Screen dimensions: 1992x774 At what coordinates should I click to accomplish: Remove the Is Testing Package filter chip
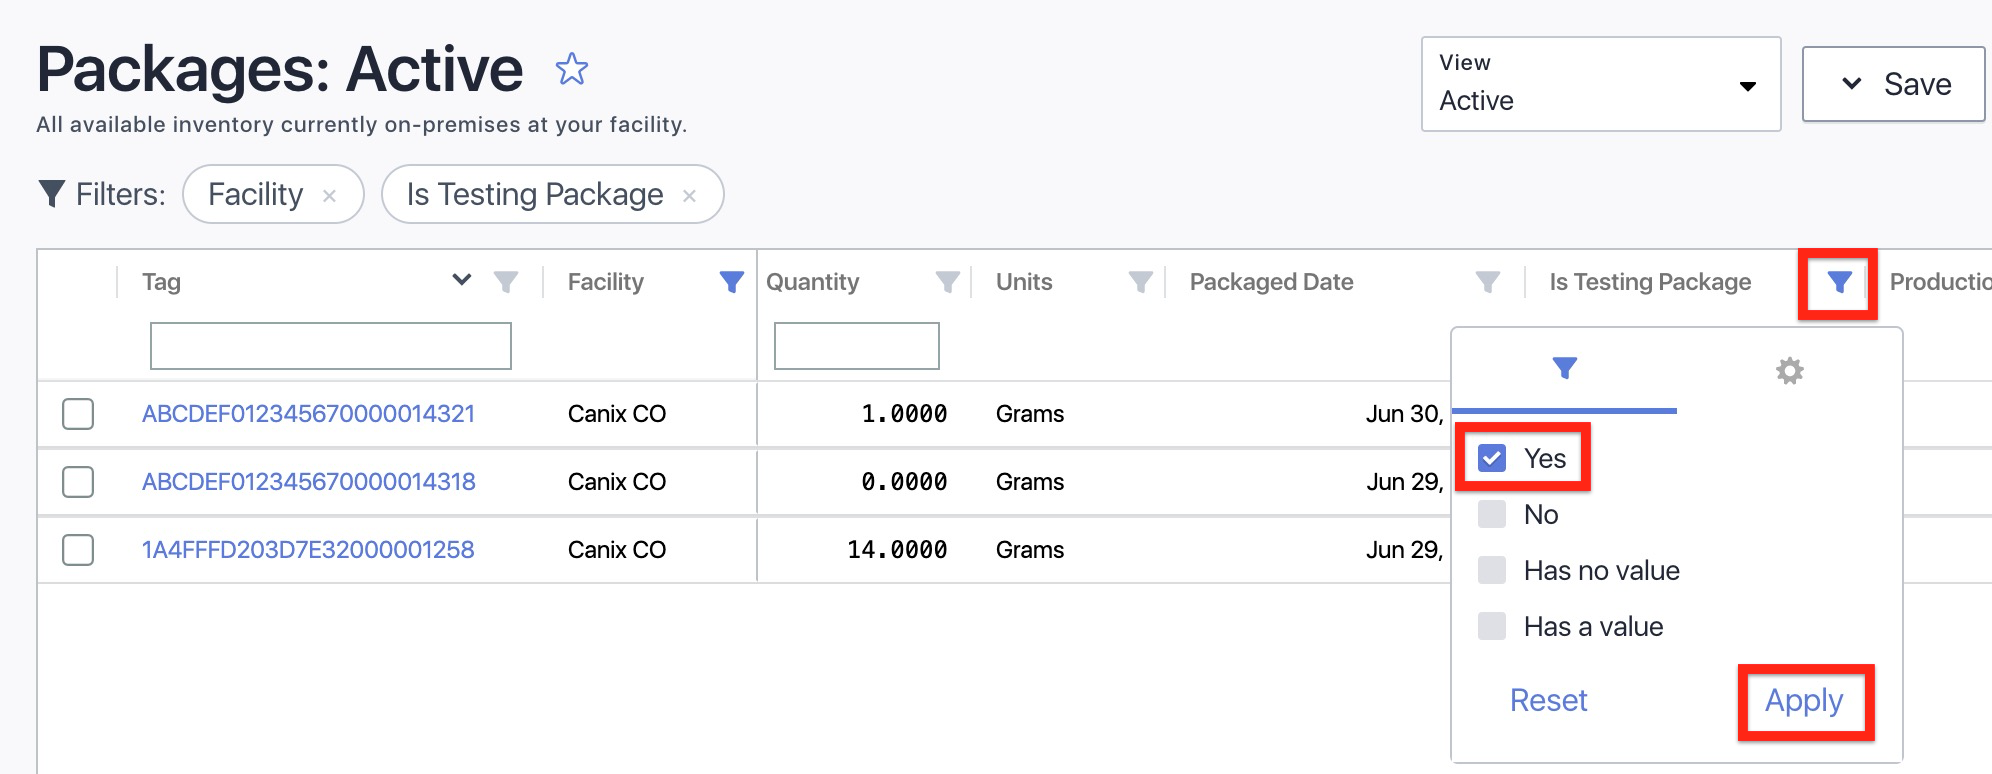tap(689, 196)
